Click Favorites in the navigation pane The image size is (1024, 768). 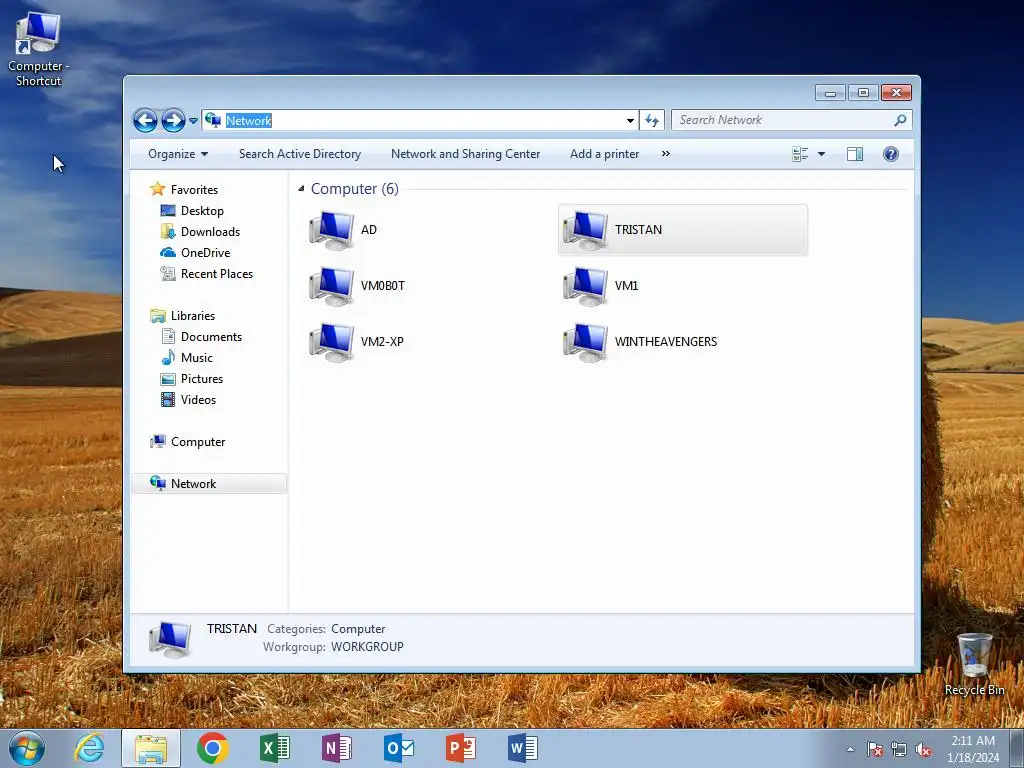pos(194,189)
